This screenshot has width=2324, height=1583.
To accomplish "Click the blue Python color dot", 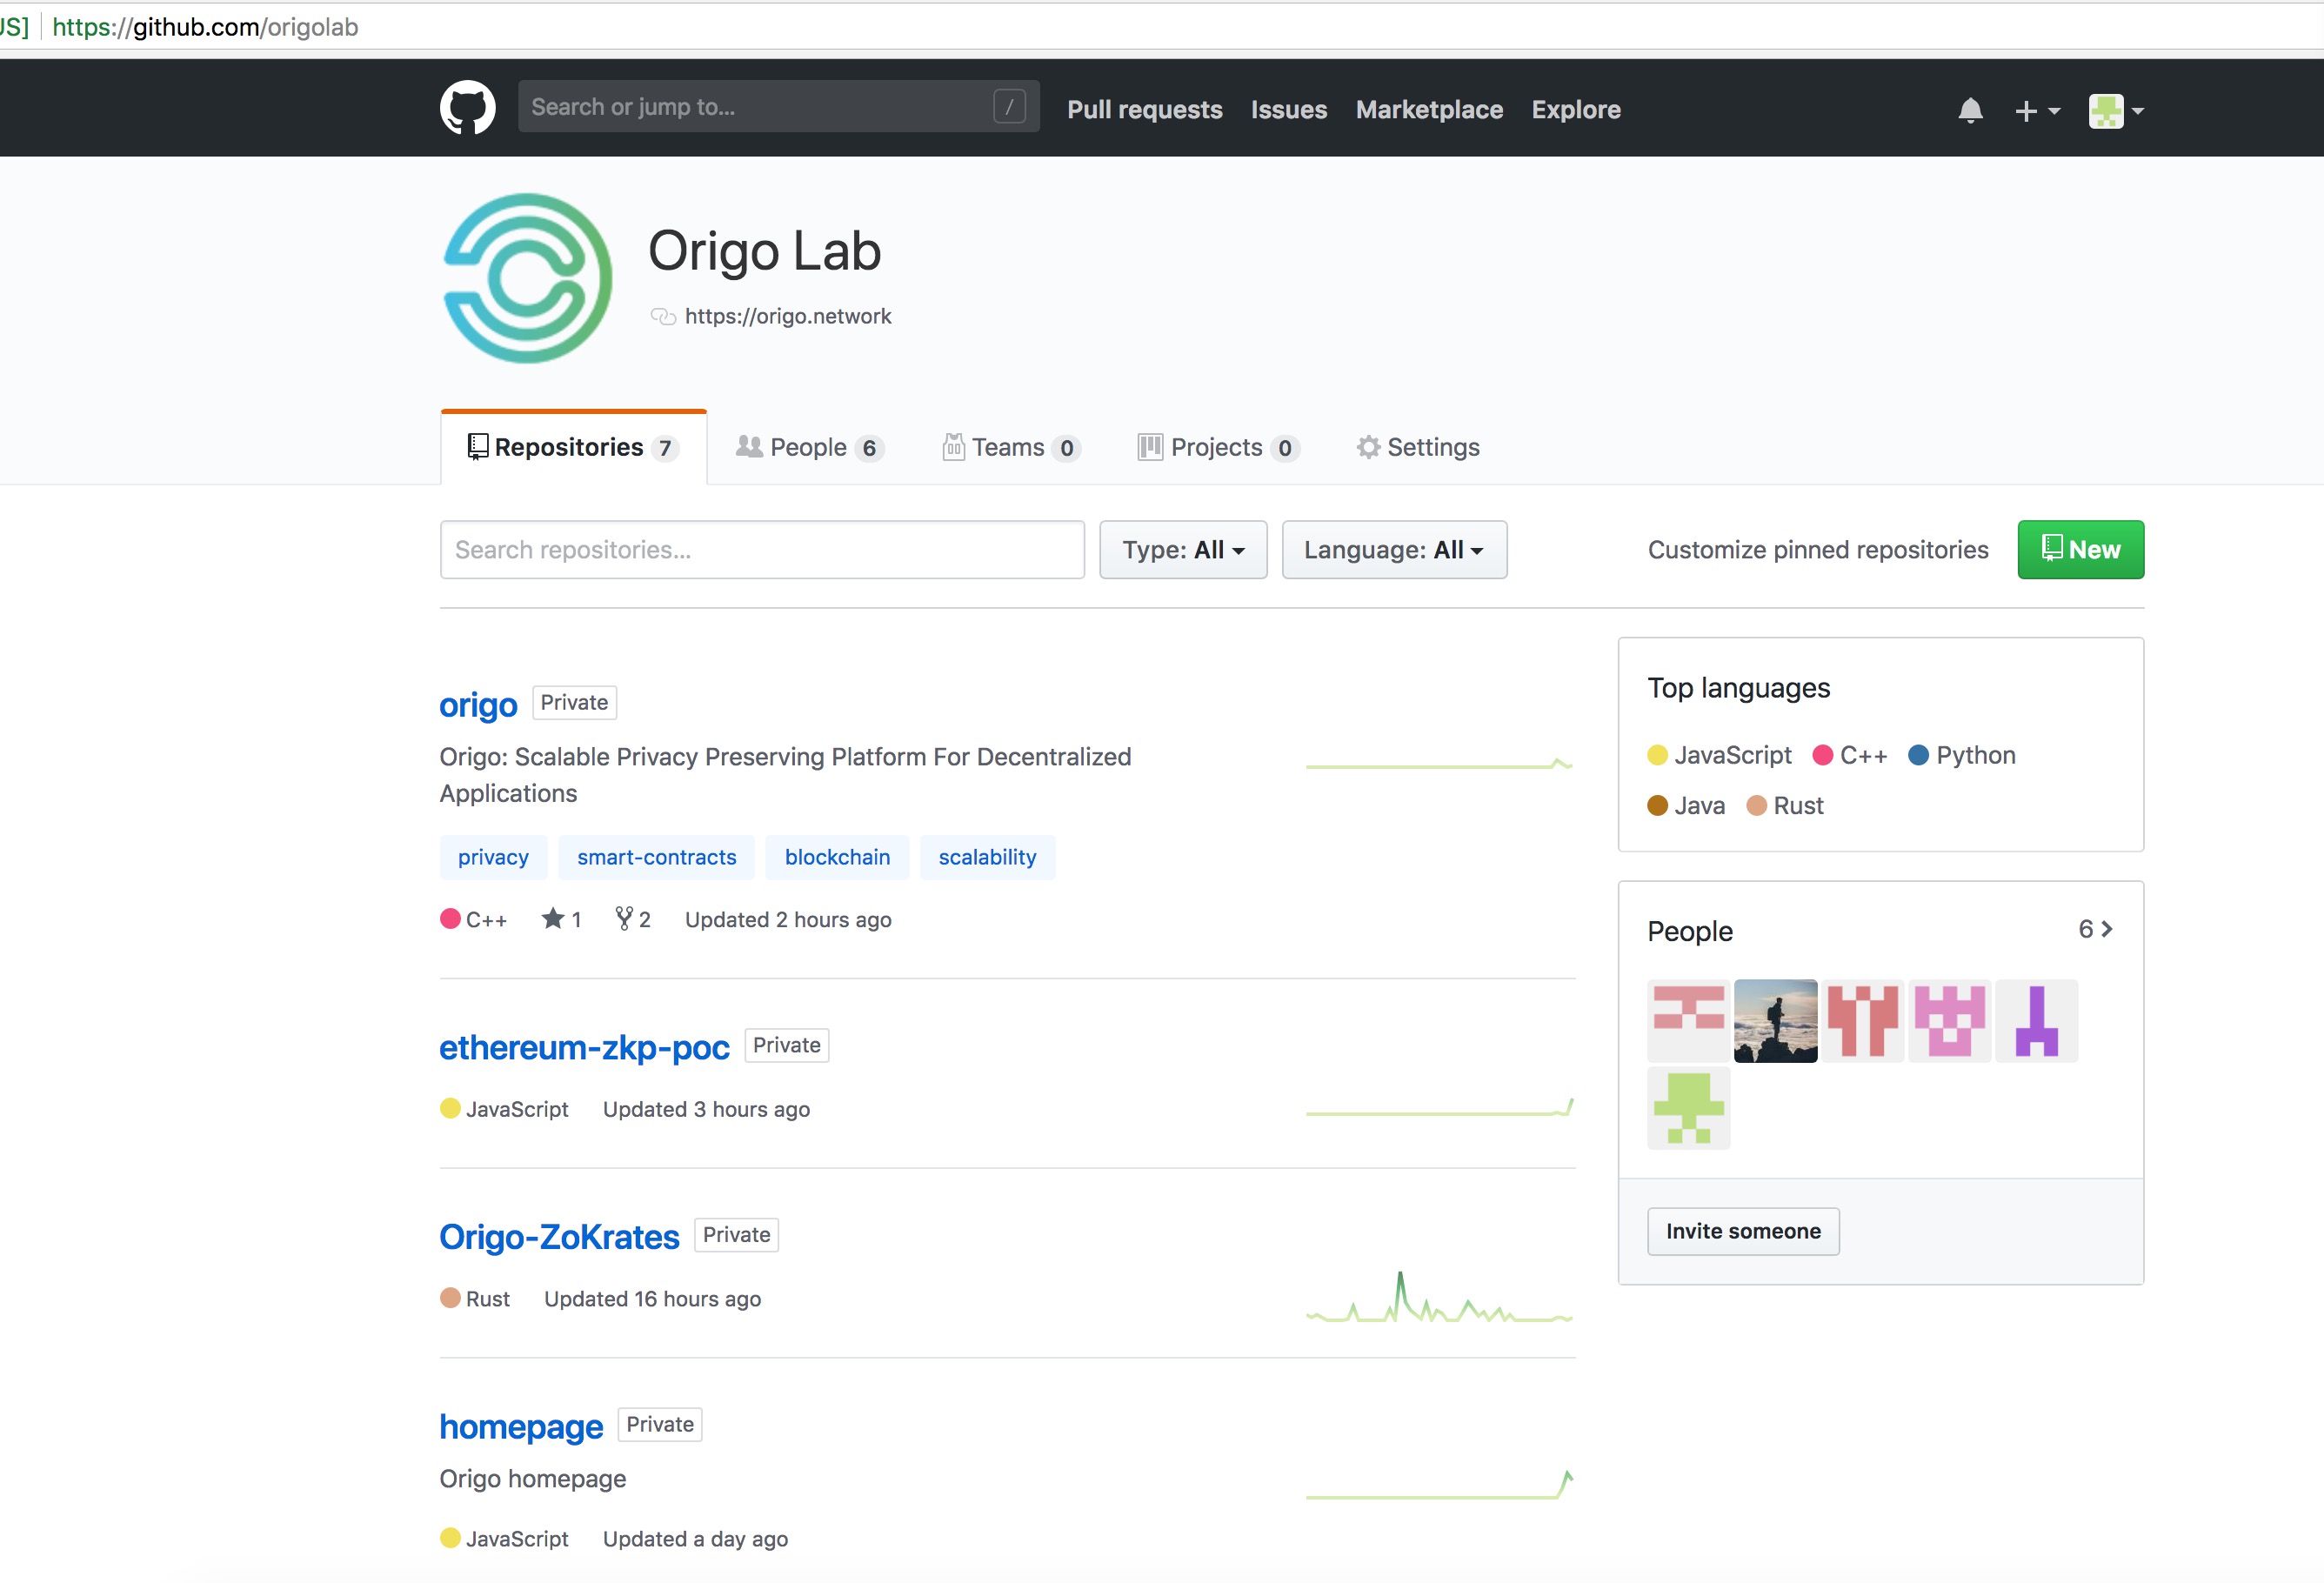I will [x=1918, y=755].
